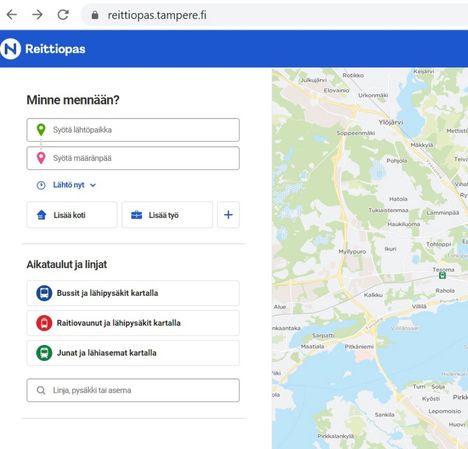The width and height of the screenshot is (468, 449).
Task: Click the Lisää koti button
Action: tap(72, 215)
